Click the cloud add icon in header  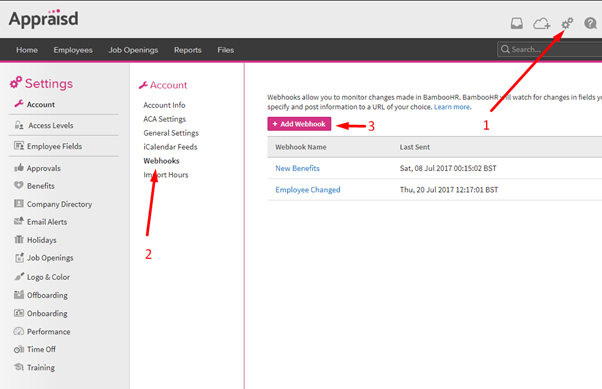tap(542, 24)
